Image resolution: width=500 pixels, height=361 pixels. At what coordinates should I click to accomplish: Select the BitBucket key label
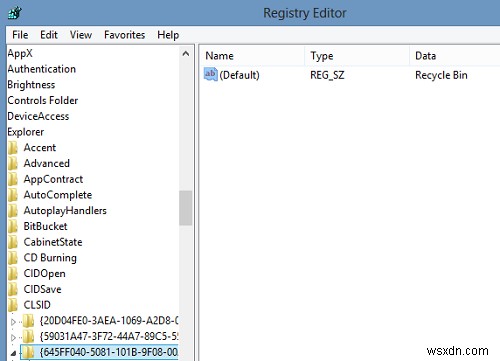point(45,226)
